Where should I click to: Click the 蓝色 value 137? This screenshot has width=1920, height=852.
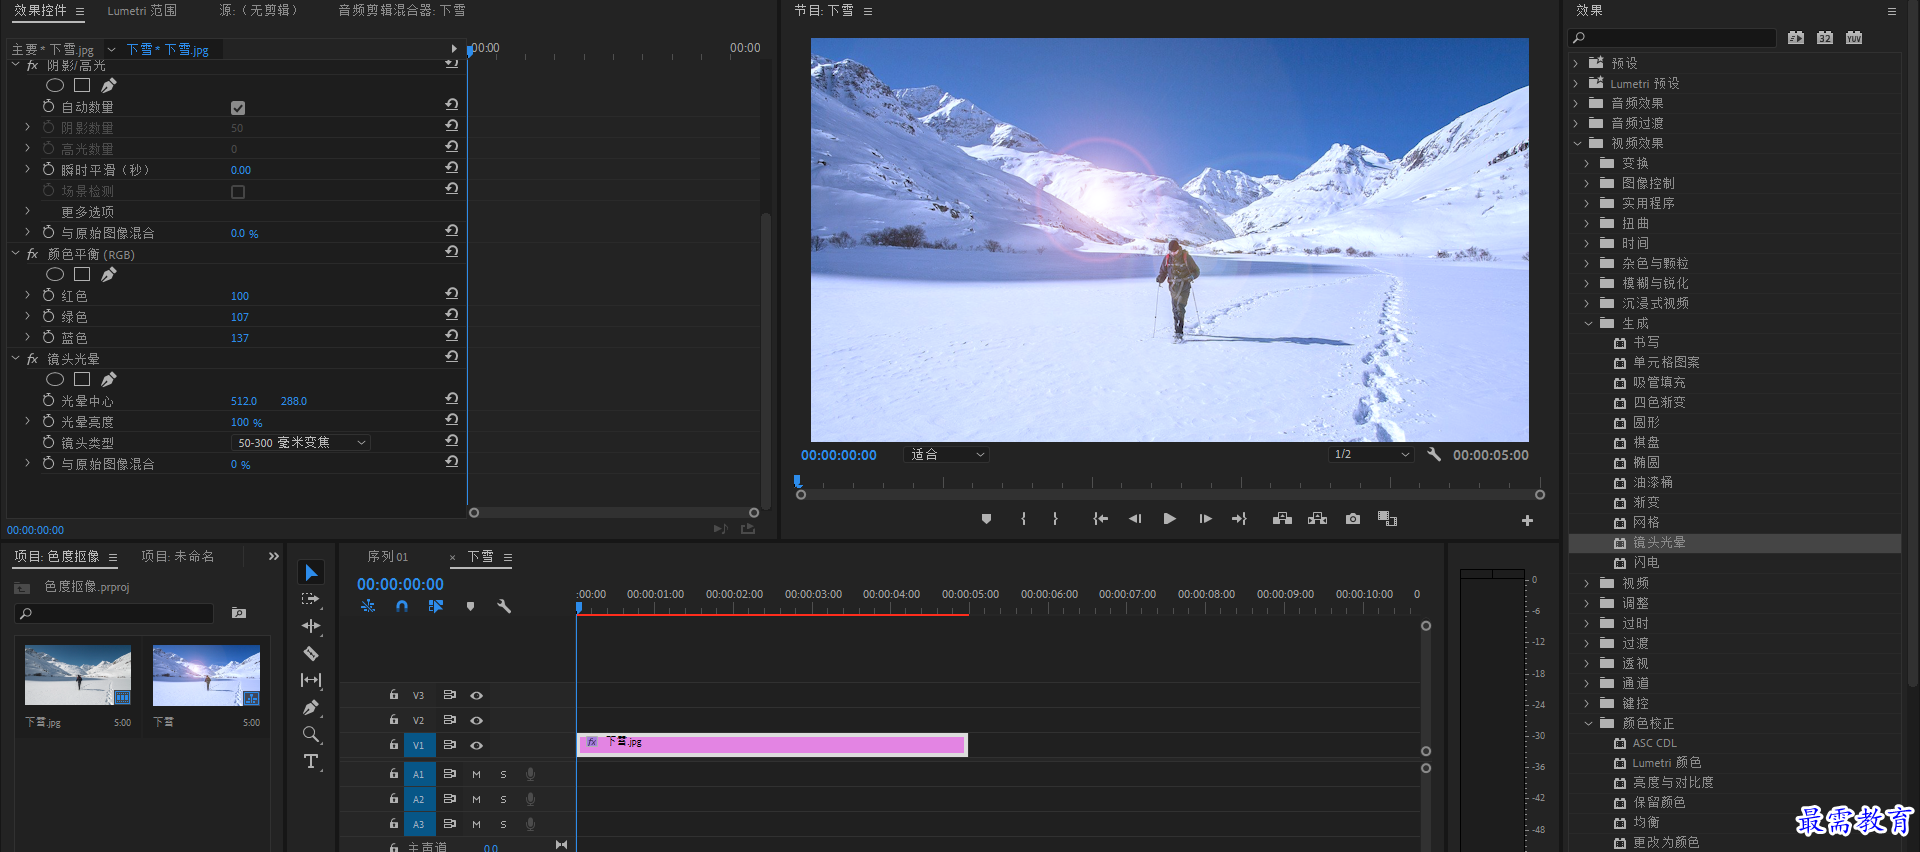click(240, 338)
